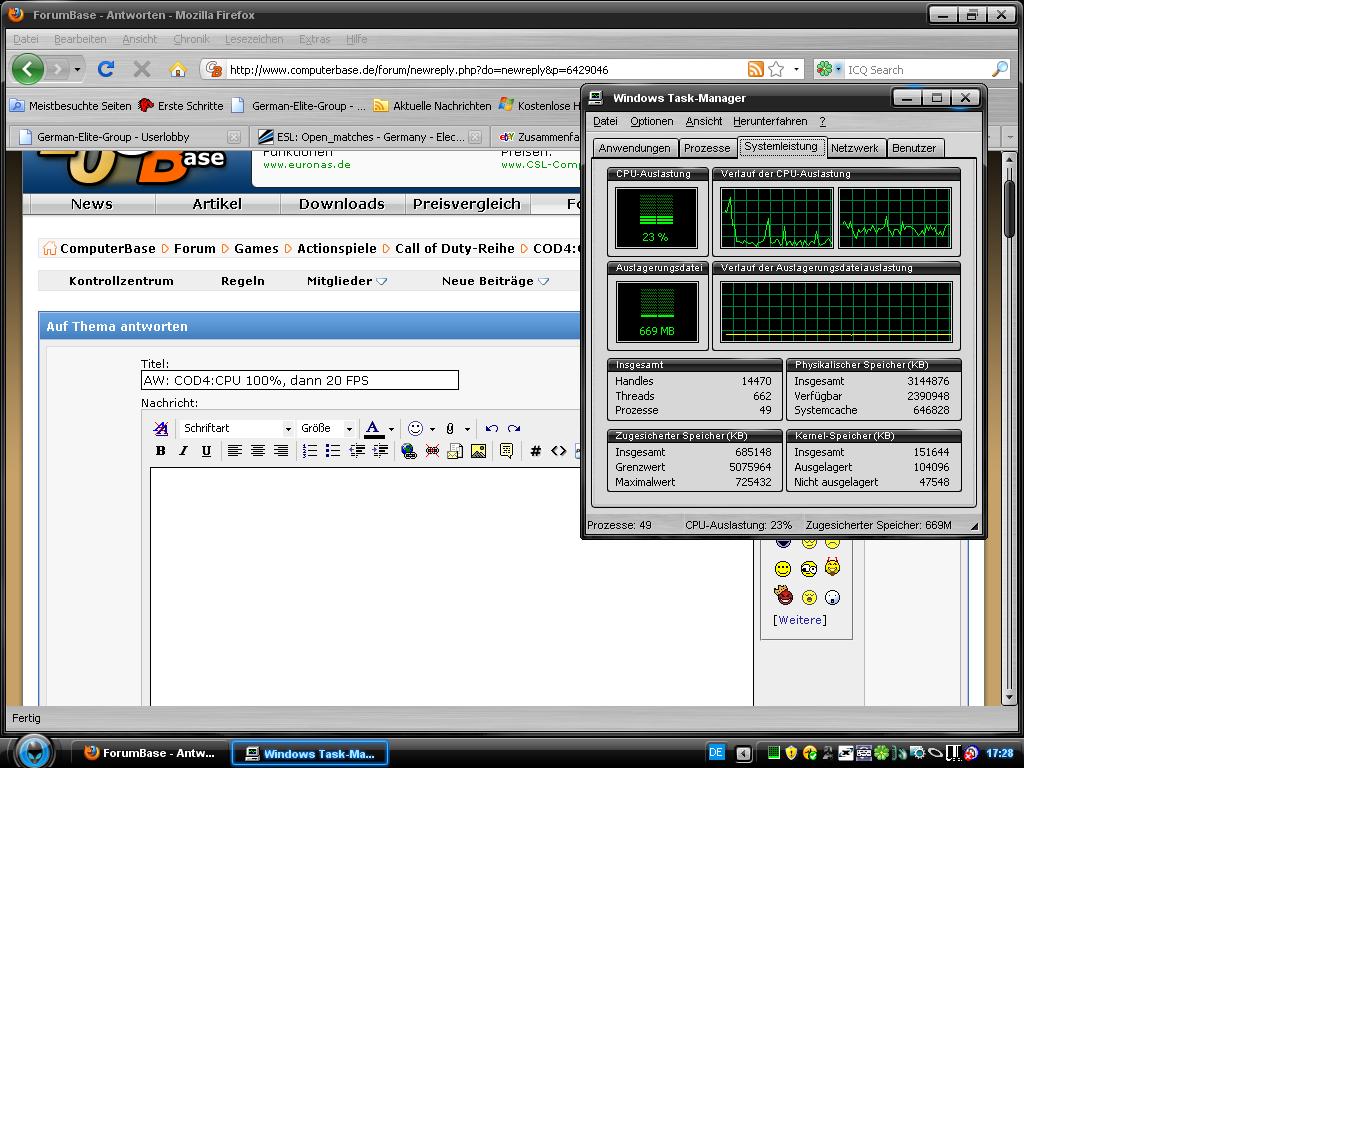Open the text color picker arrow
The width and height of the screenshot is (1352, 1124).
[x=391, y=429]
